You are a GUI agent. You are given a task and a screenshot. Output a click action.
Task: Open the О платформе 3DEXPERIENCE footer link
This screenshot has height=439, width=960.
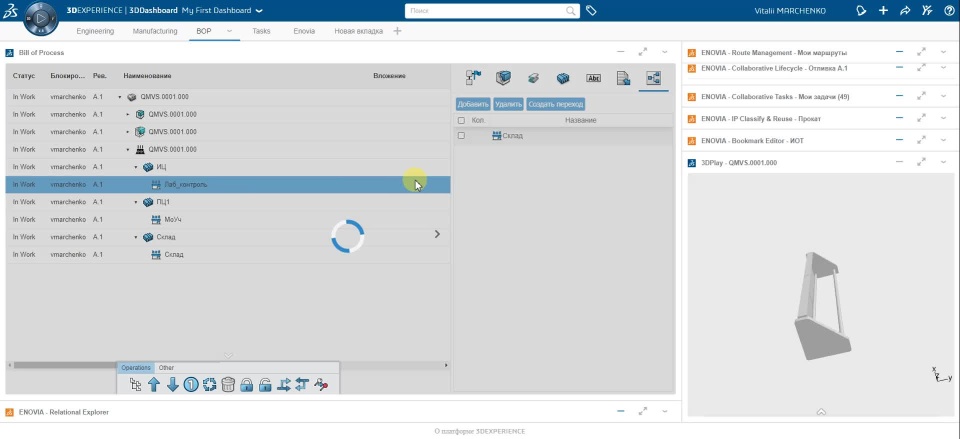(480, 431)
